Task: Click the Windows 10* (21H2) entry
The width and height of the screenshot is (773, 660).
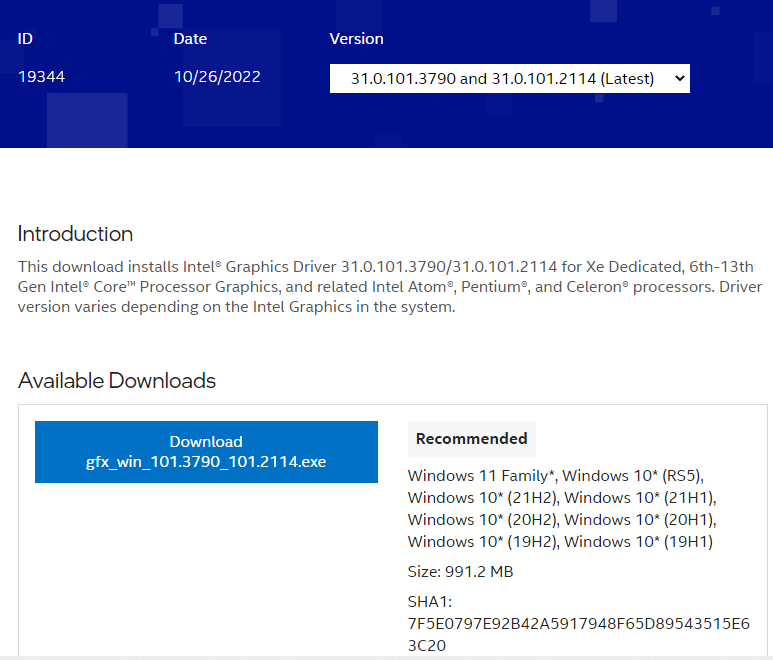Action: (484, 498)
